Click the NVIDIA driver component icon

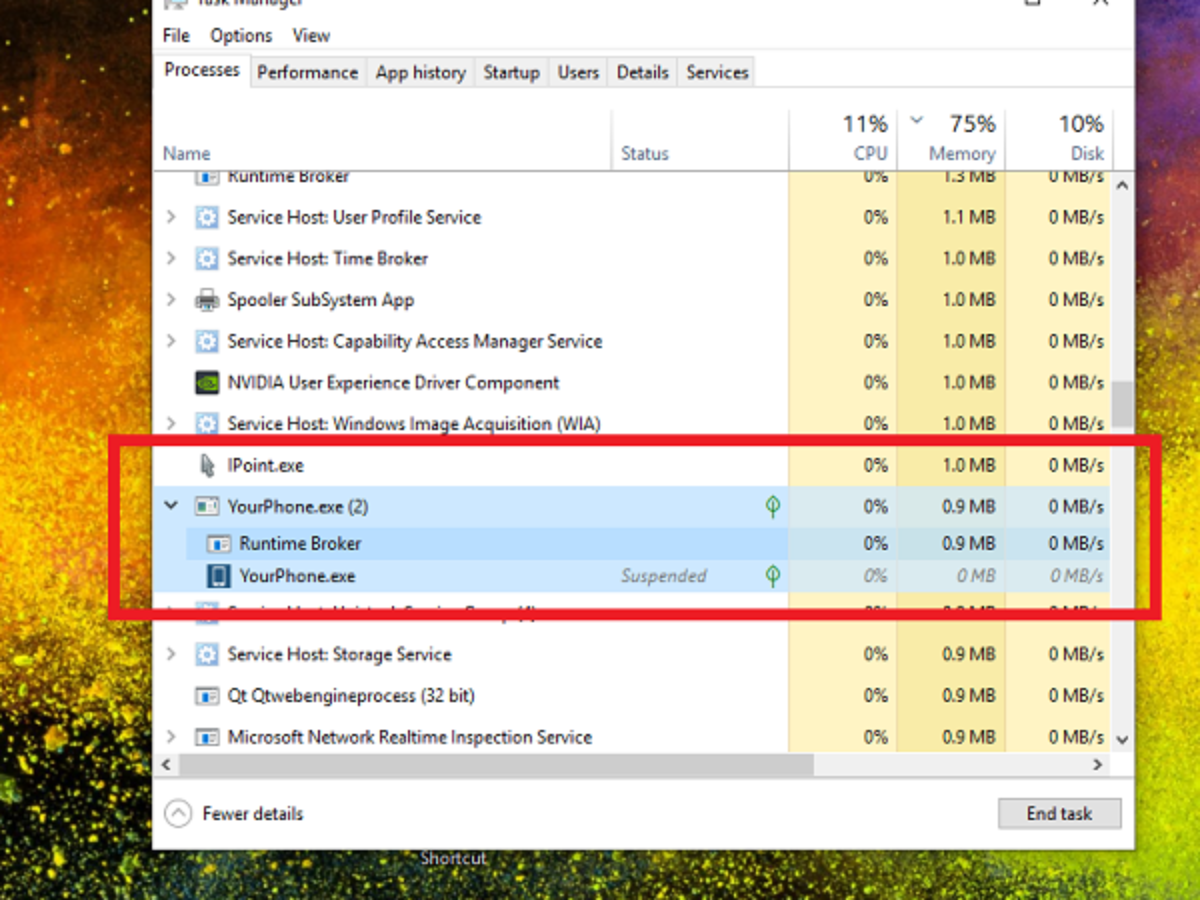[x=206, y=382]
